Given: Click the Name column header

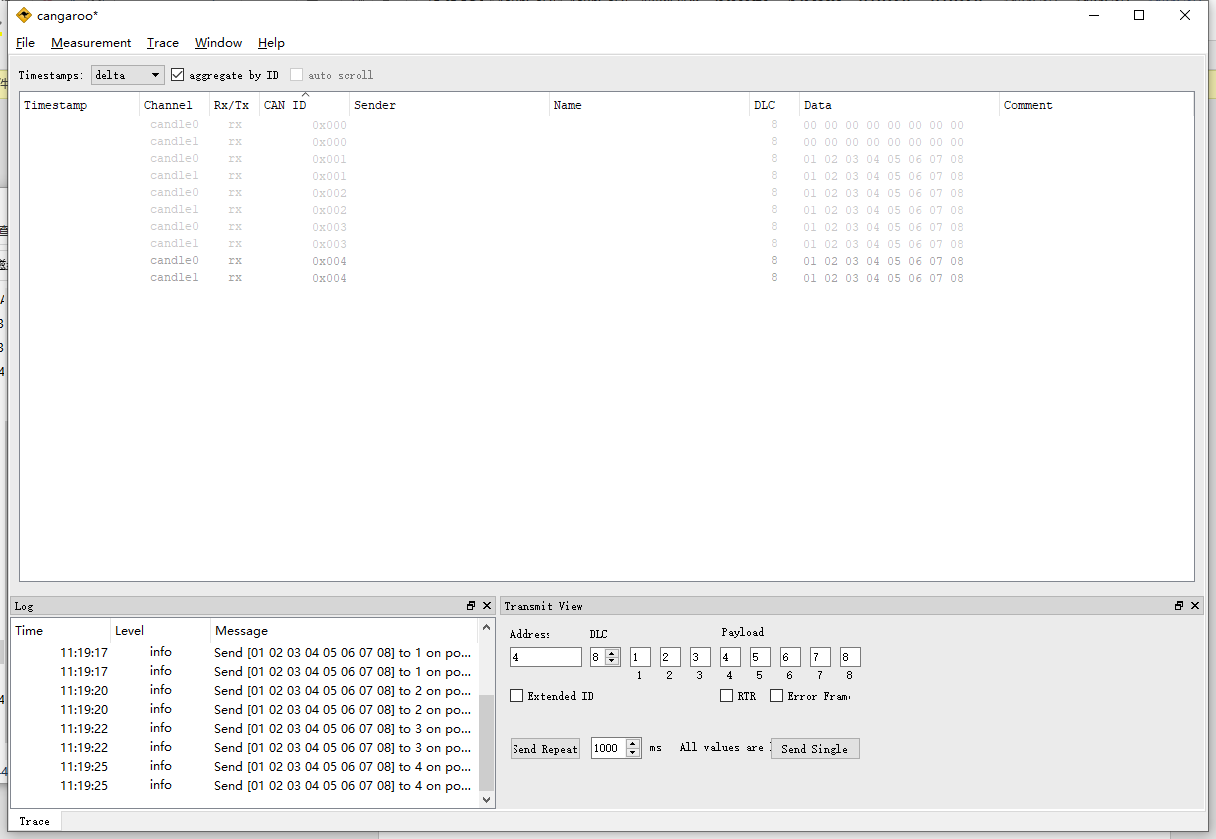Looking at the screenshot, I should 650,105.
